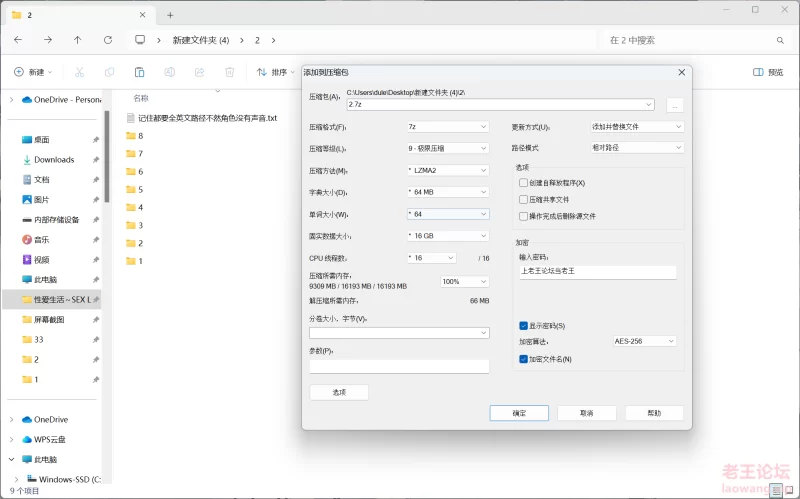Open the 新建 (new) menu in Explorer

[32, 72]
